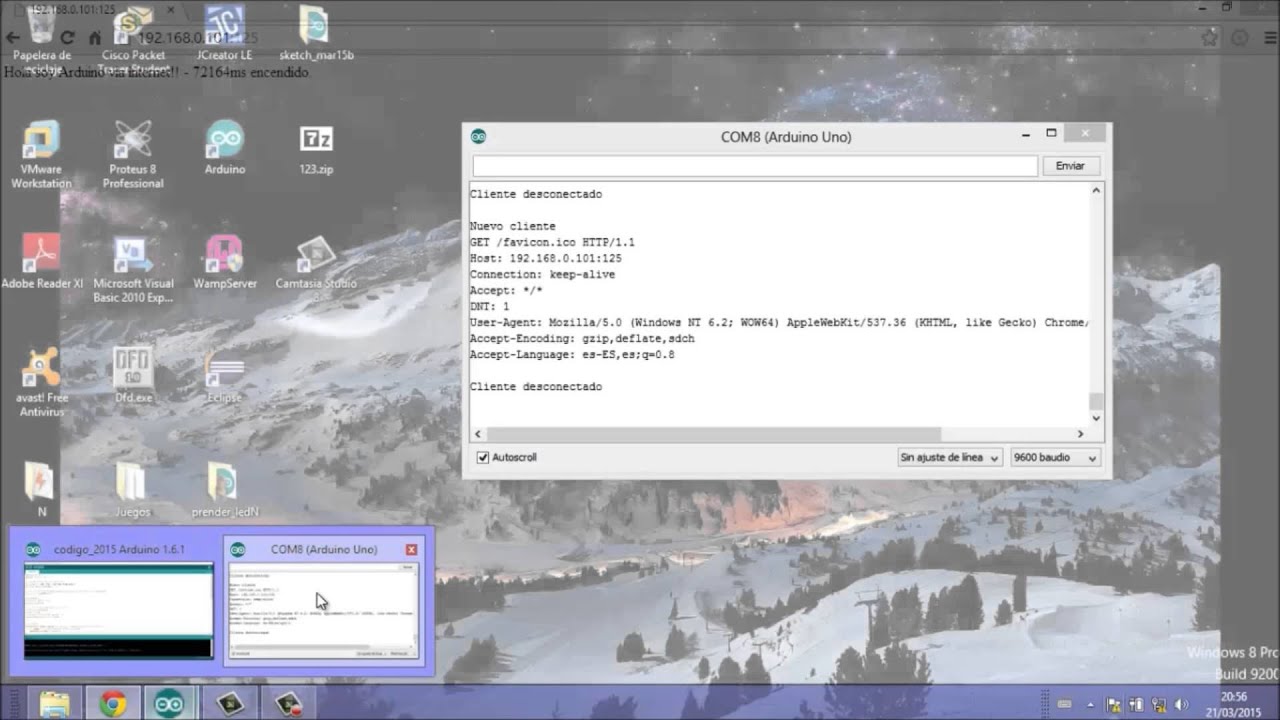1280x720 pixels.
Task: Click the horizontal scrollbar in COM8 output
Action: coord(713,434)
